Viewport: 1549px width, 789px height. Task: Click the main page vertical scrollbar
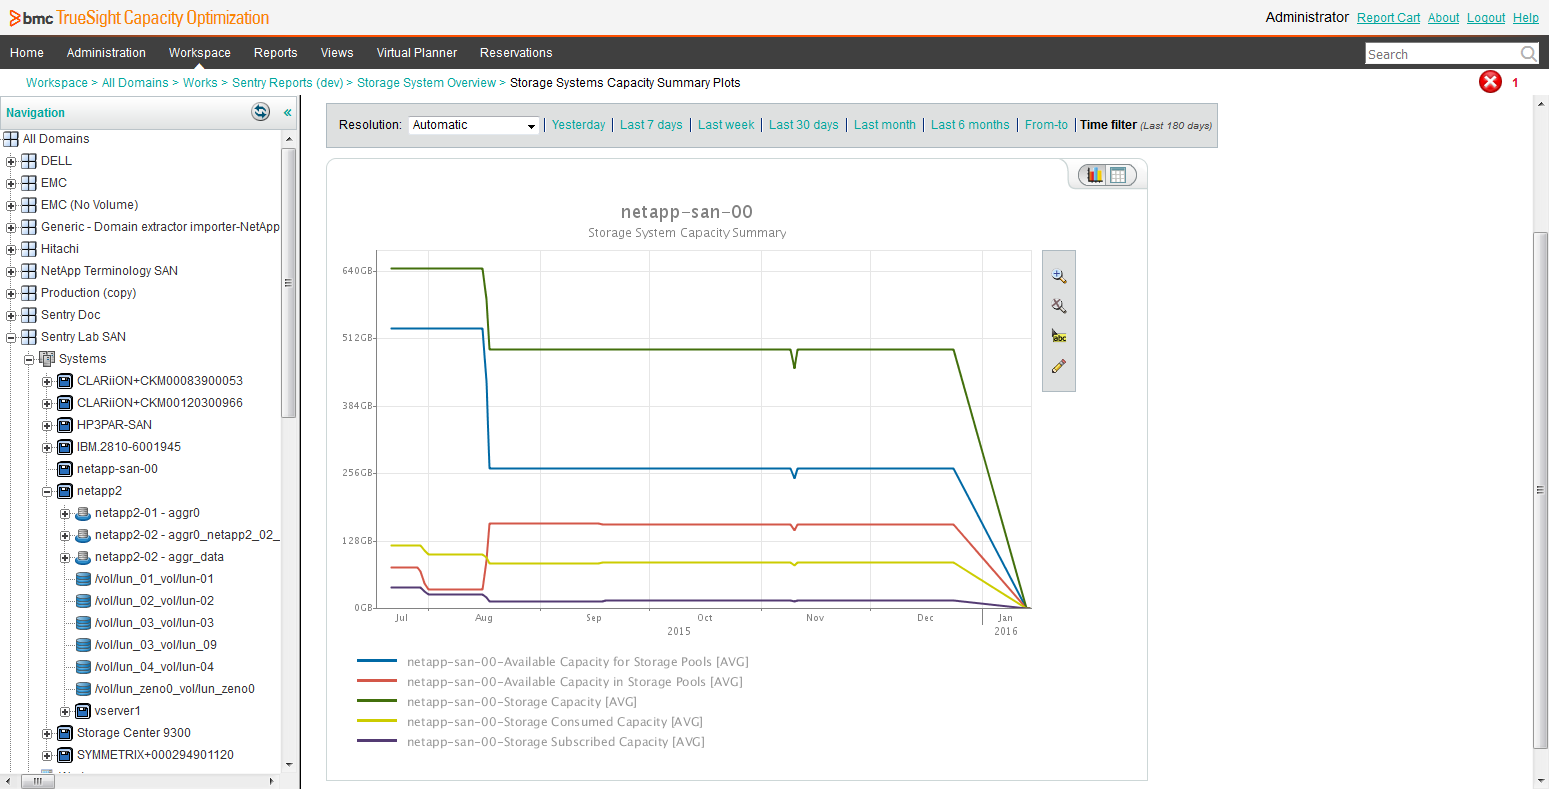coord(1541,490)
